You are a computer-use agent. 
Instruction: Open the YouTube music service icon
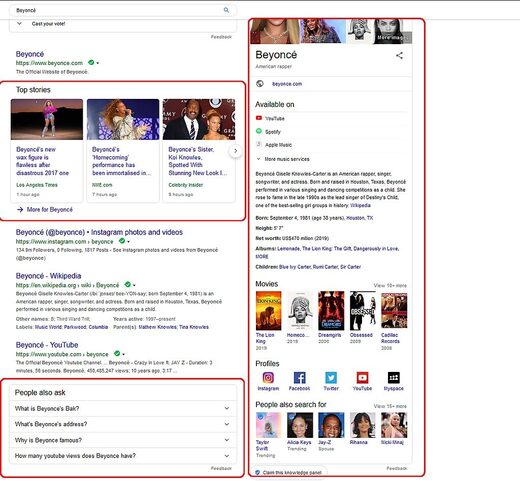pyautogui.click(x=259, y=118)
